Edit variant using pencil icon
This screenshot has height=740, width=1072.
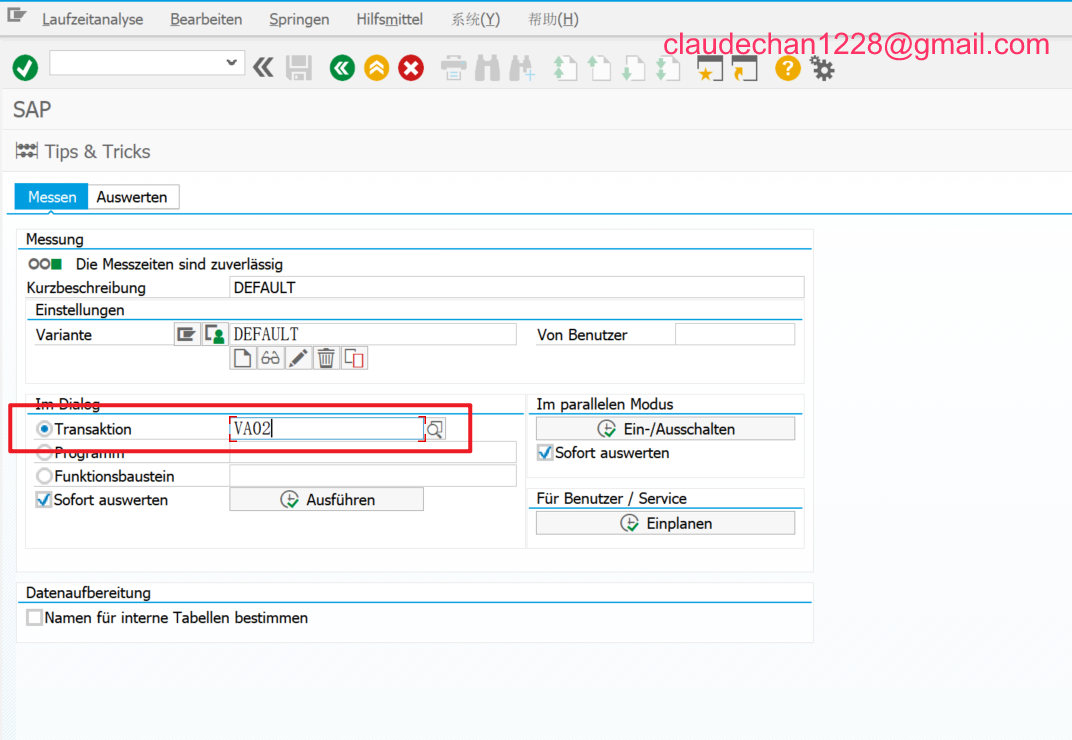tap(298, 358)
